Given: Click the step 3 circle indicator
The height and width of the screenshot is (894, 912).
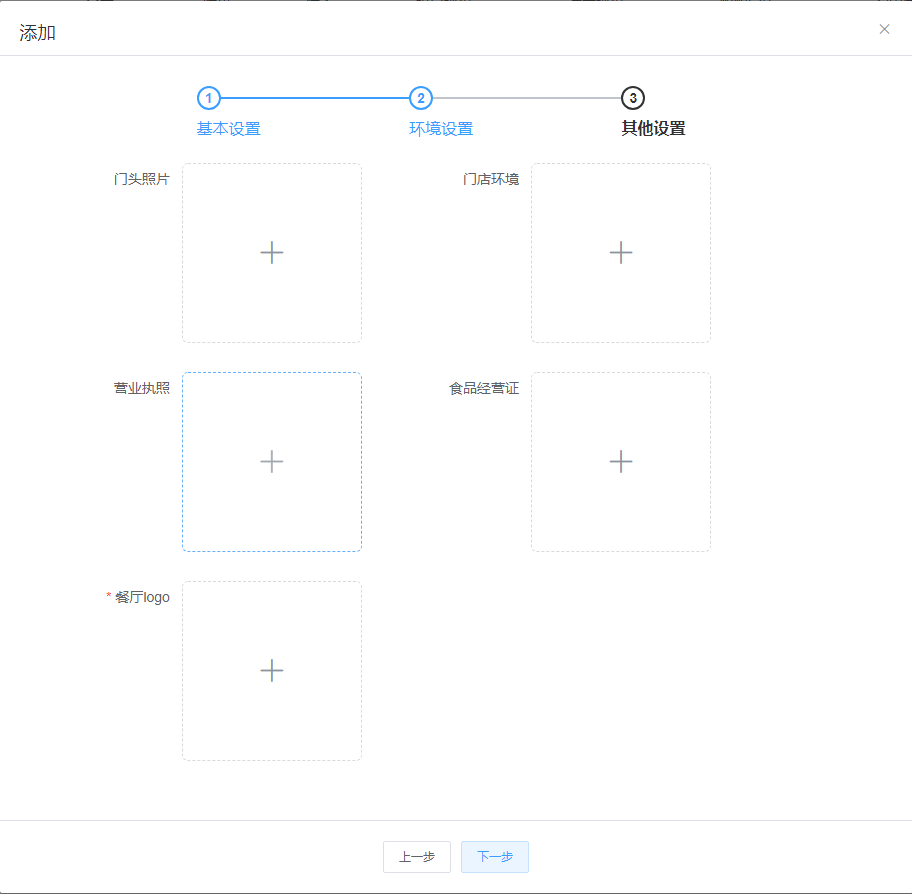Looking at the screenshot, I should 633,98.
